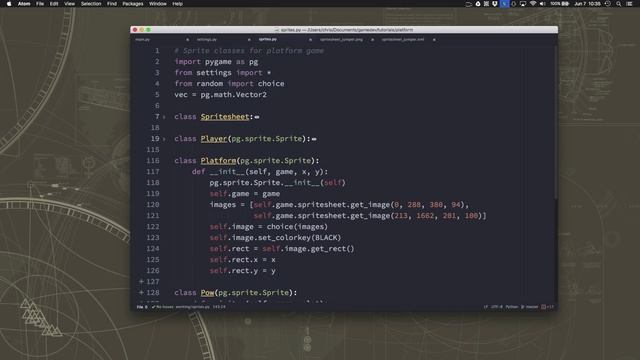Switch to the main.py tab

tap(143, 40)
